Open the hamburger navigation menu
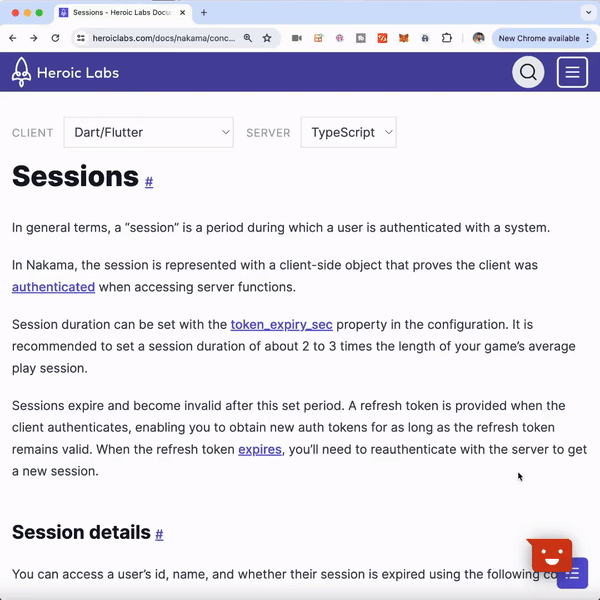This screenshot has width=600, height=600. click(x=572, y=72)
